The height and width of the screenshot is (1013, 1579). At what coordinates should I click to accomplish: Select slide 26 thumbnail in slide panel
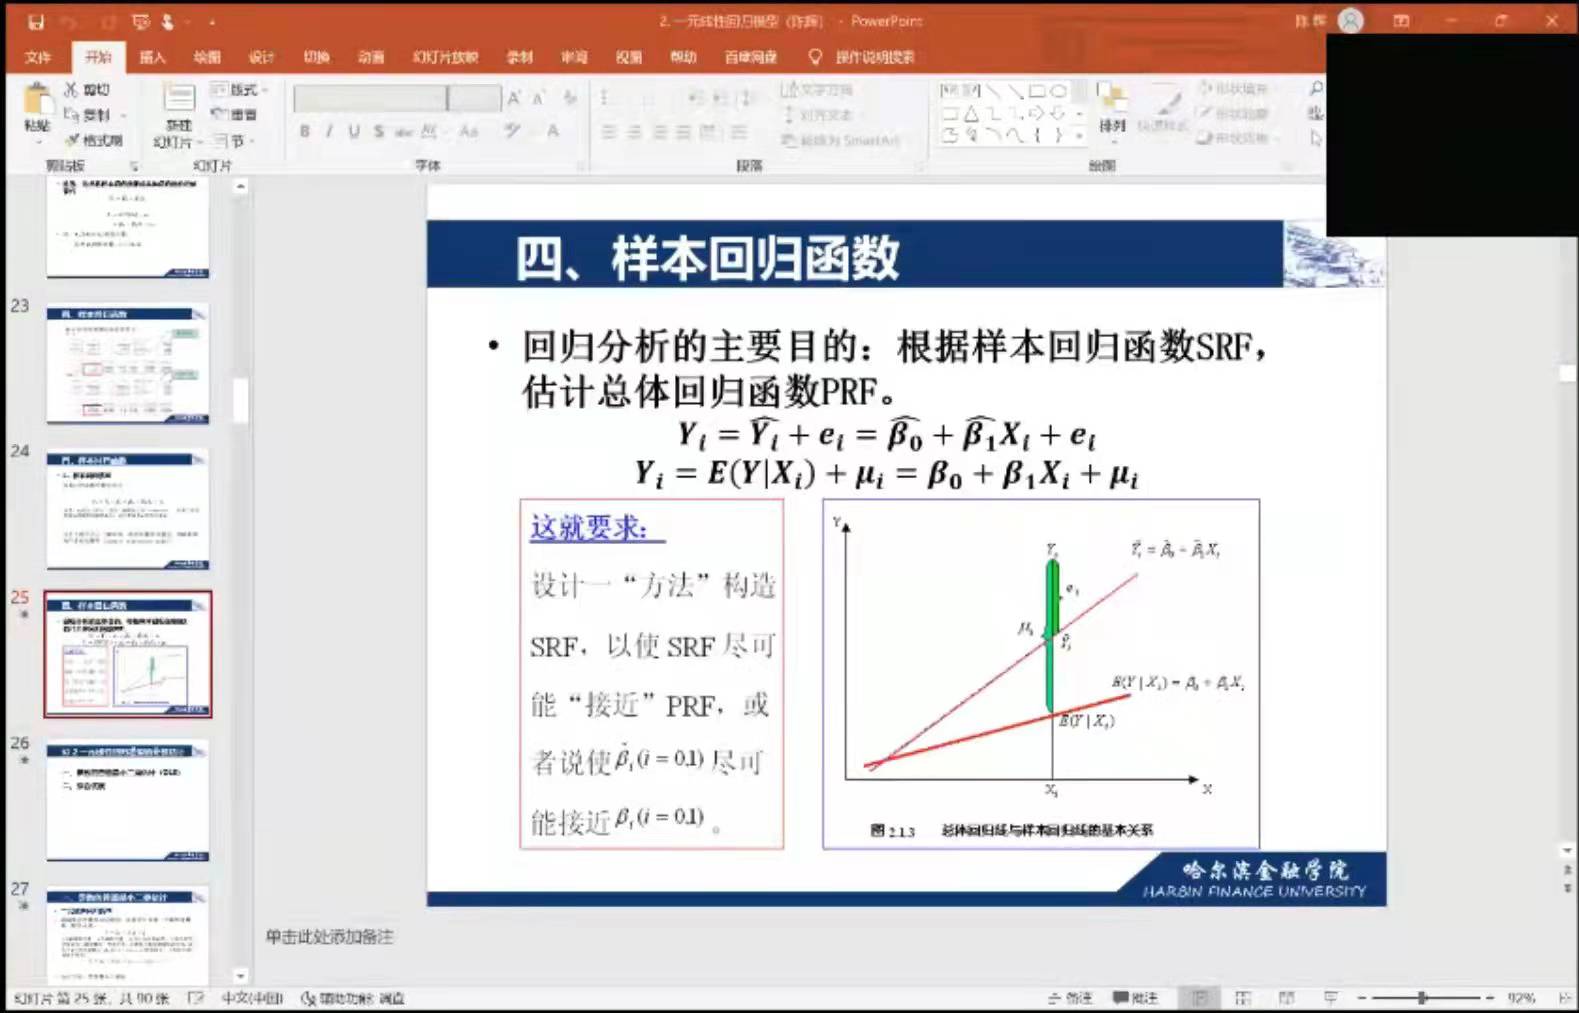coord(128,800)
